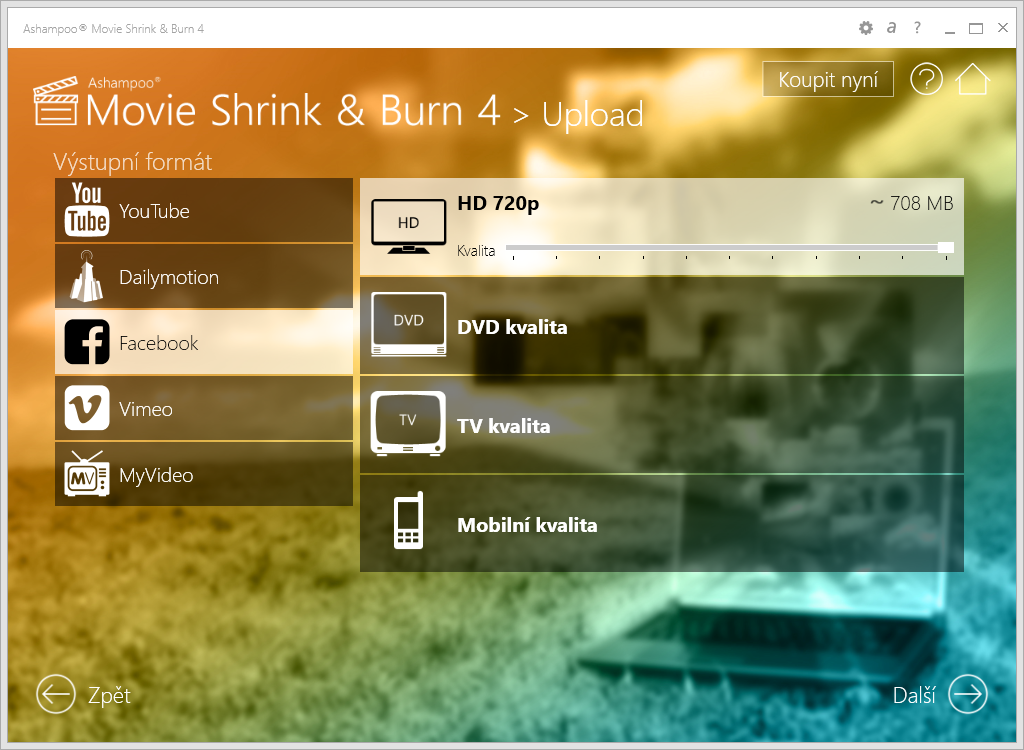Click middle of Kvalita slider track

pyautogui.click(x=729, y=248)
